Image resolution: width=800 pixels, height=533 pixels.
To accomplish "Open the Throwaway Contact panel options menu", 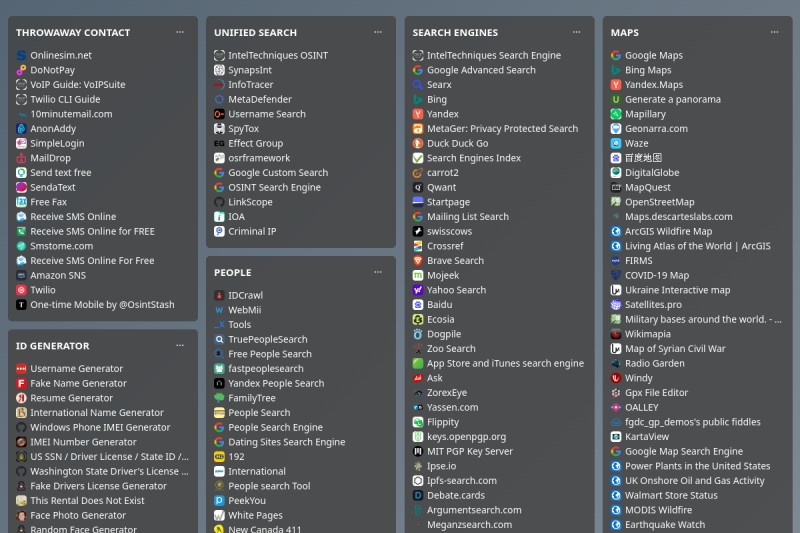I will [x=180, y=32].
